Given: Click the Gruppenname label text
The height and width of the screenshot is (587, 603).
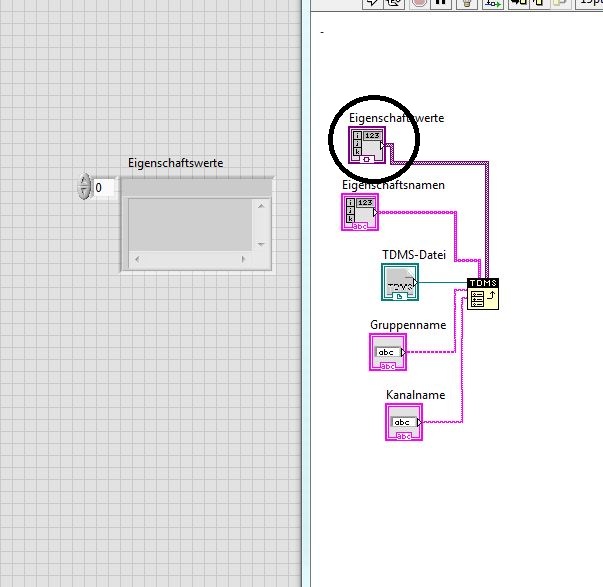Looking at the screenshot, I should 408,325.
